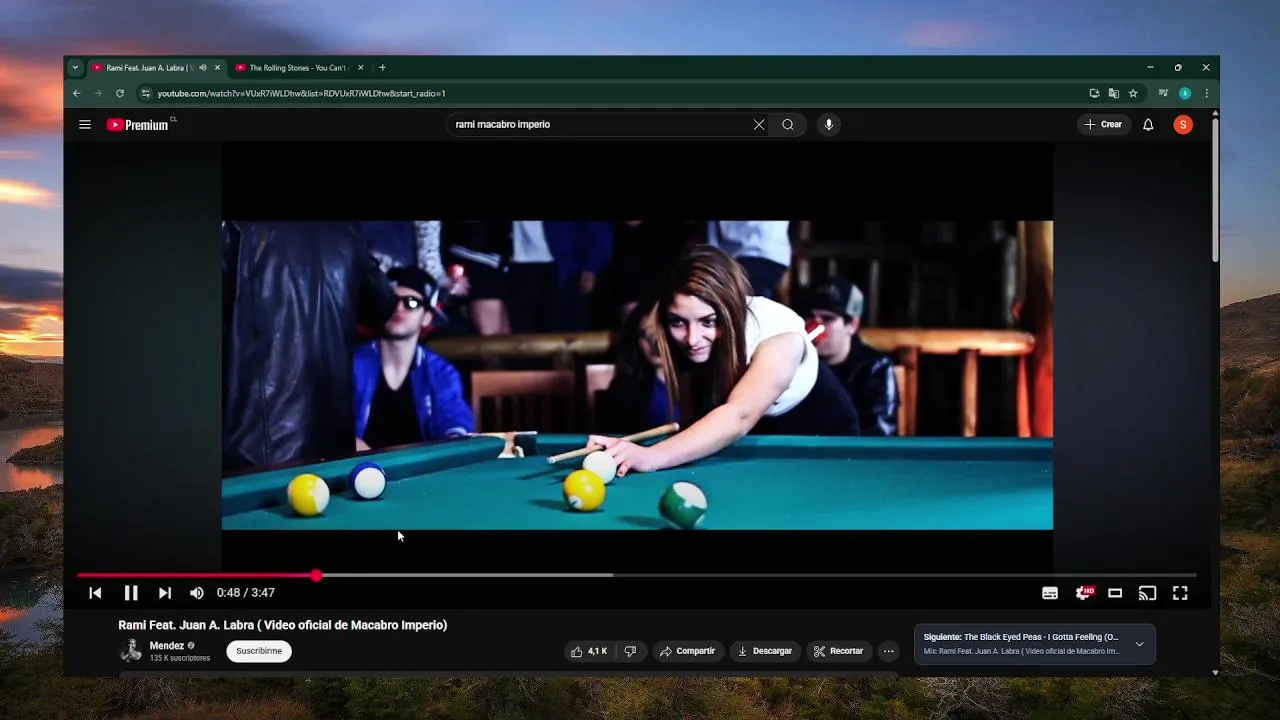Image resolution: width=1280 pixels, height=720 pixels.
Task: Click the 0:48 / 3:47 time display
Action: click(246, 593)
